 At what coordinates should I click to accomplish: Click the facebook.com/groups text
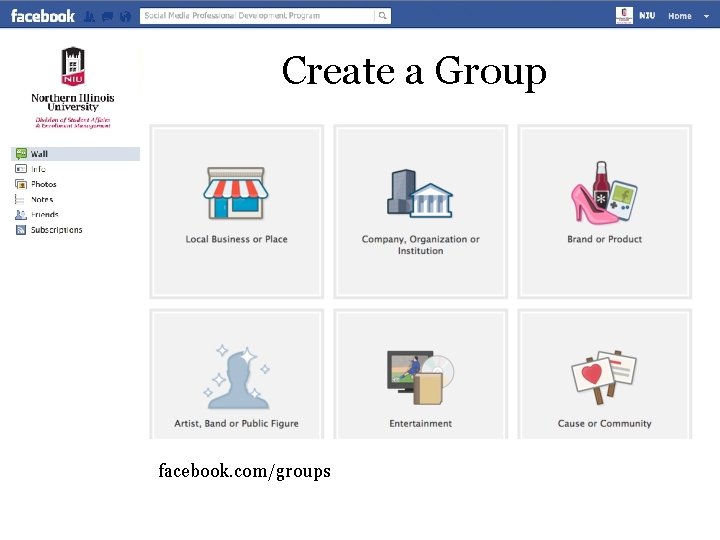coord(244,472)
